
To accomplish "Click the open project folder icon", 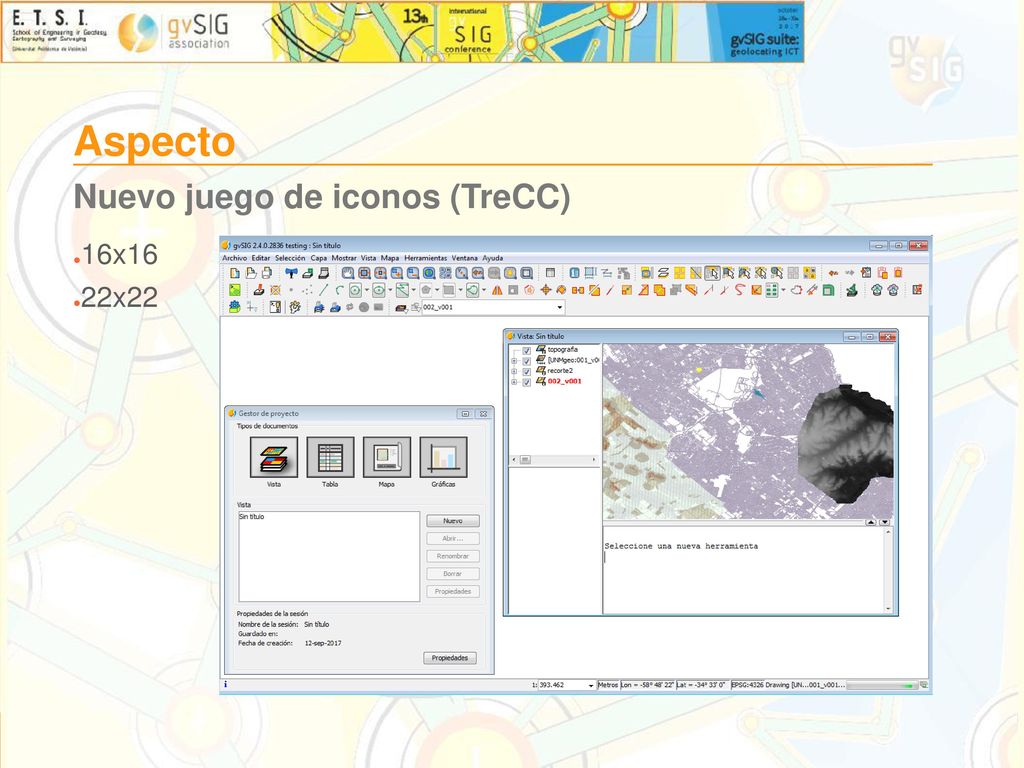I will [251, 273].
